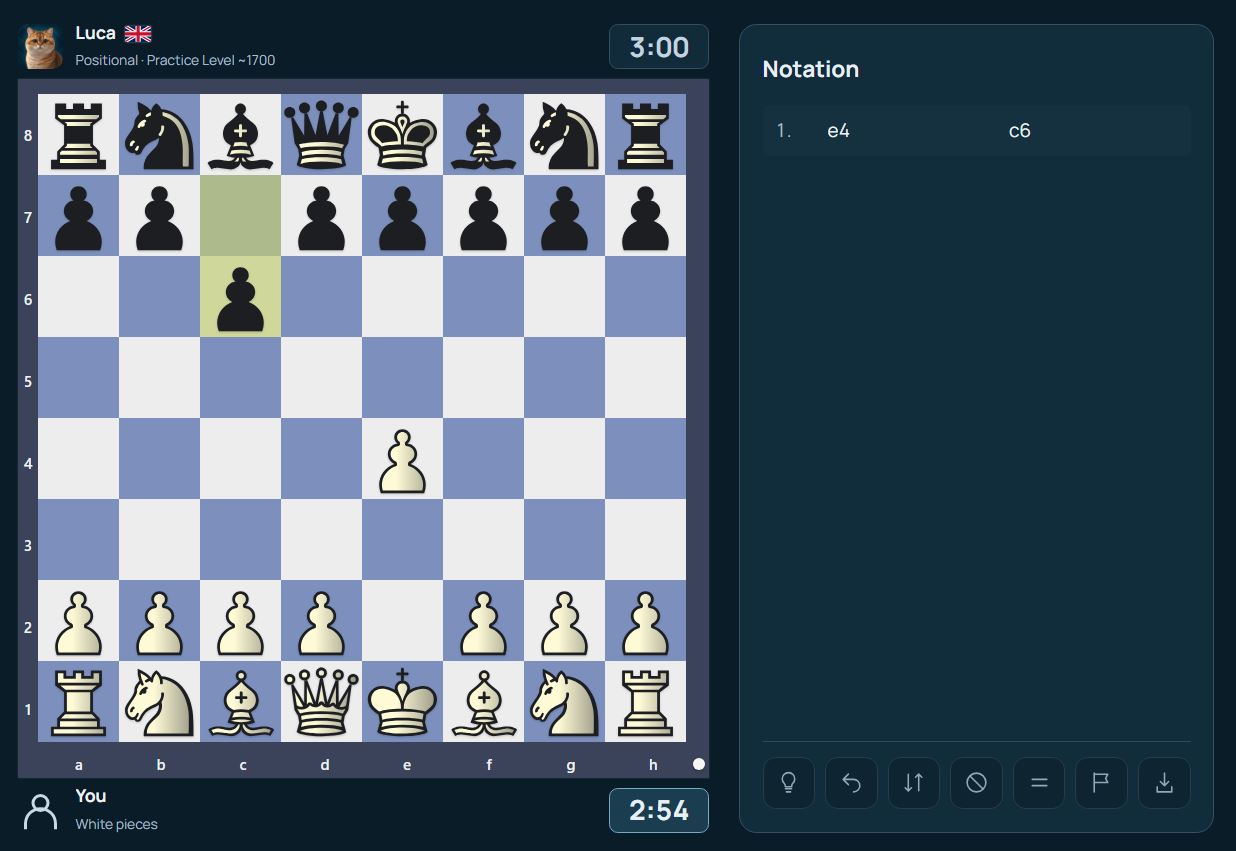1236x851 pixels.
Task: Click the highlighted empty c7 square
Action: (x=240, y=216)
